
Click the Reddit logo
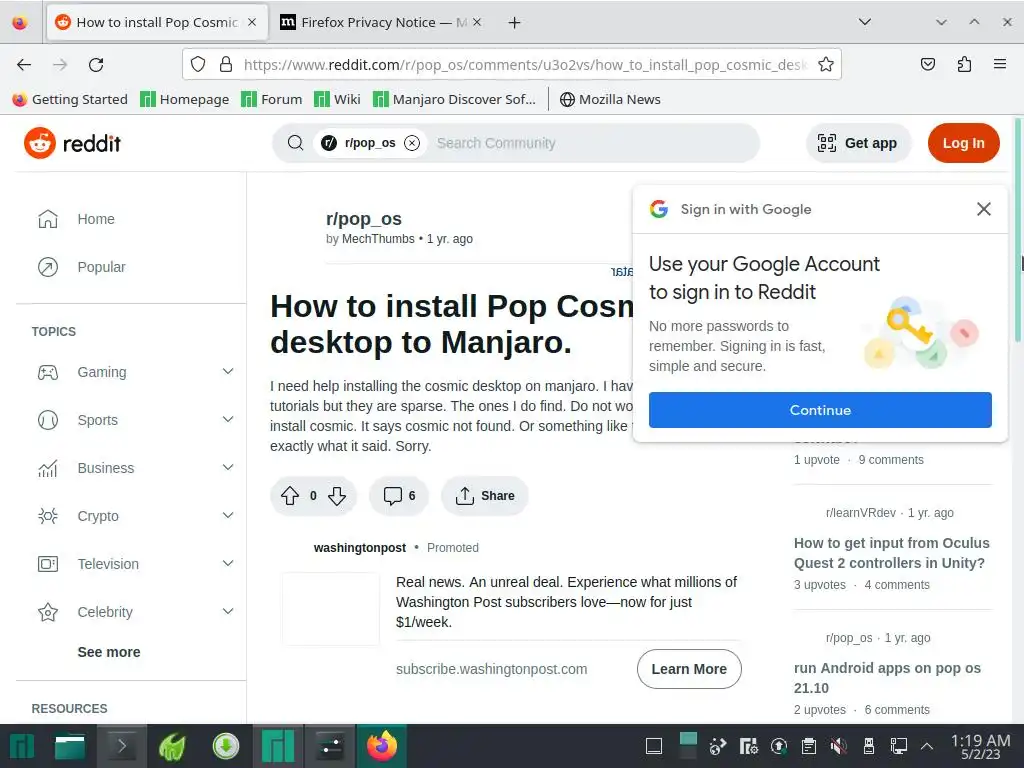(72, 143)
